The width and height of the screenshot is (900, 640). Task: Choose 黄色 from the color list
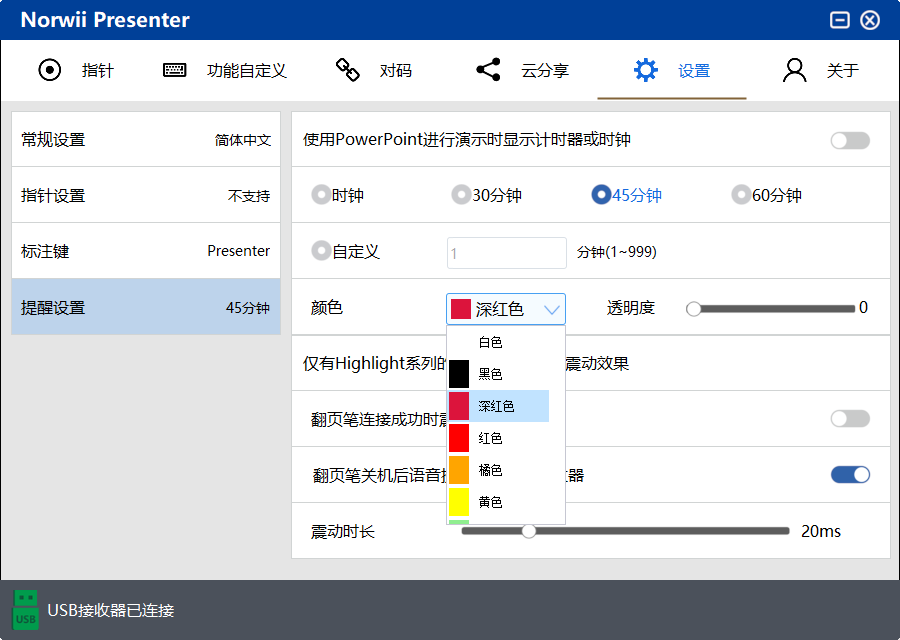[x=498, y=502]
